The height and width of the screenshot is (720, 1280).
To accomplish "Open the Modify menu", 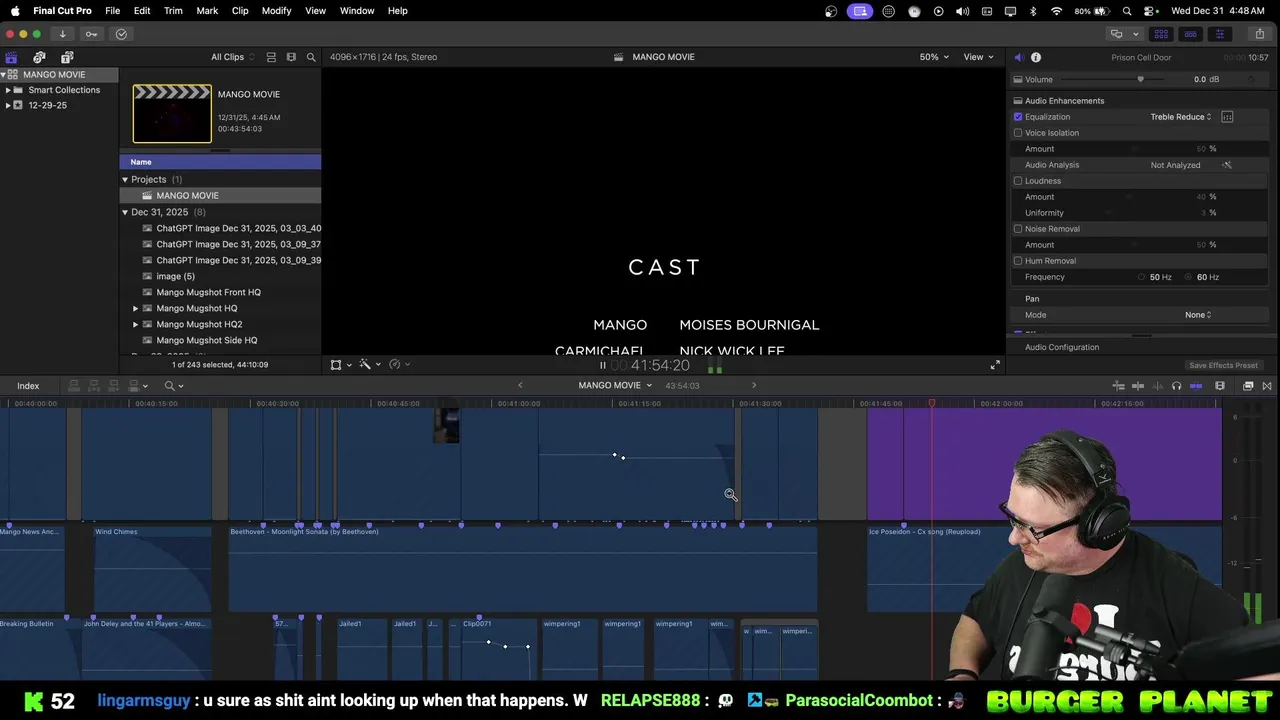I will coord(277,11).
